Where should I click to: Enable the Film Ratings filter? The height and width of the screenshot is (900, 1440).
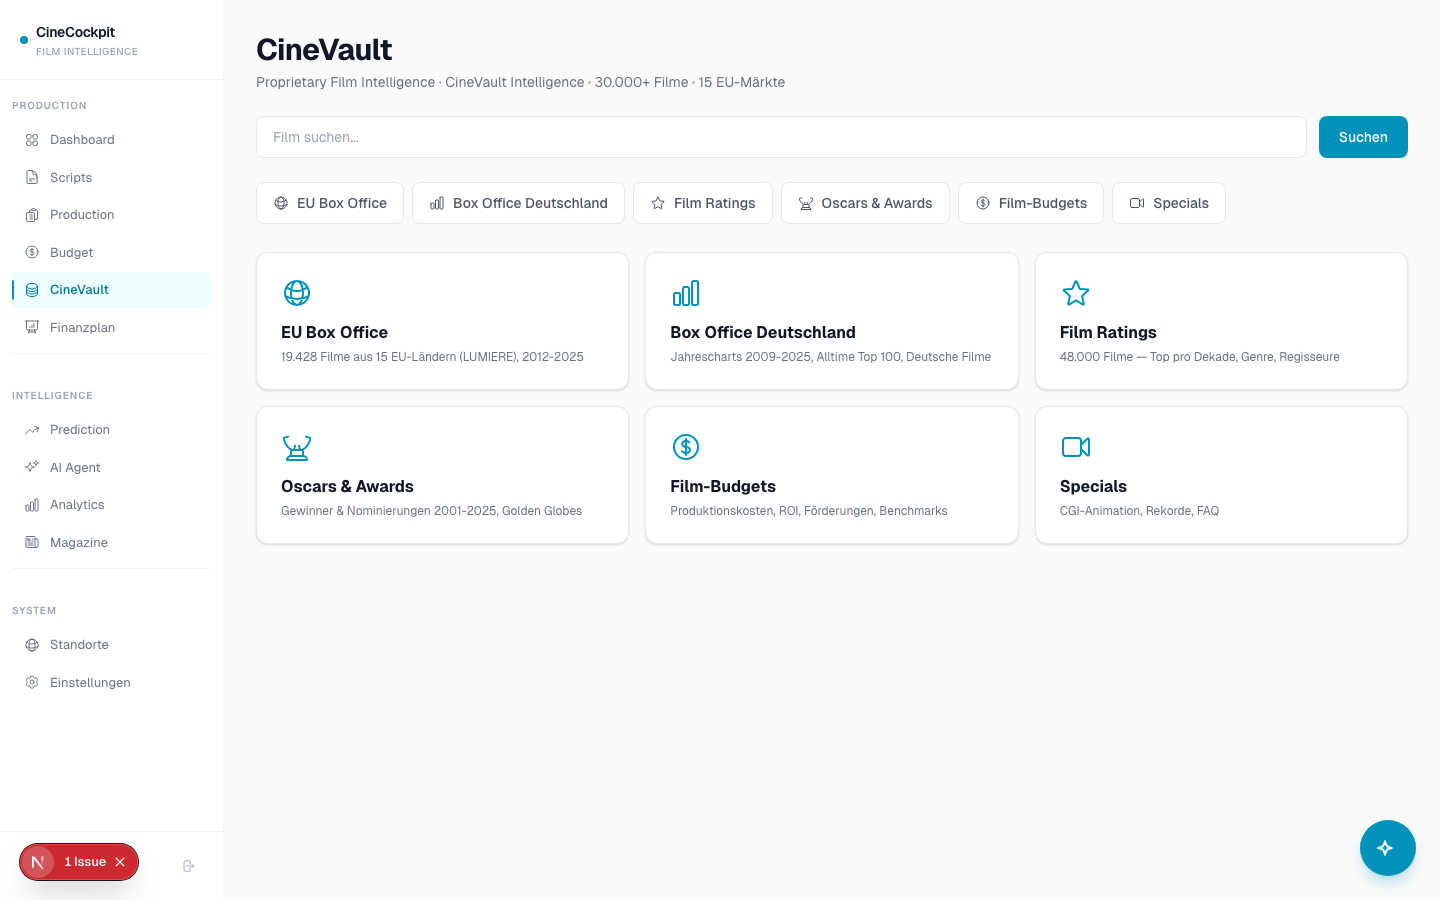[x=703, y=203]
